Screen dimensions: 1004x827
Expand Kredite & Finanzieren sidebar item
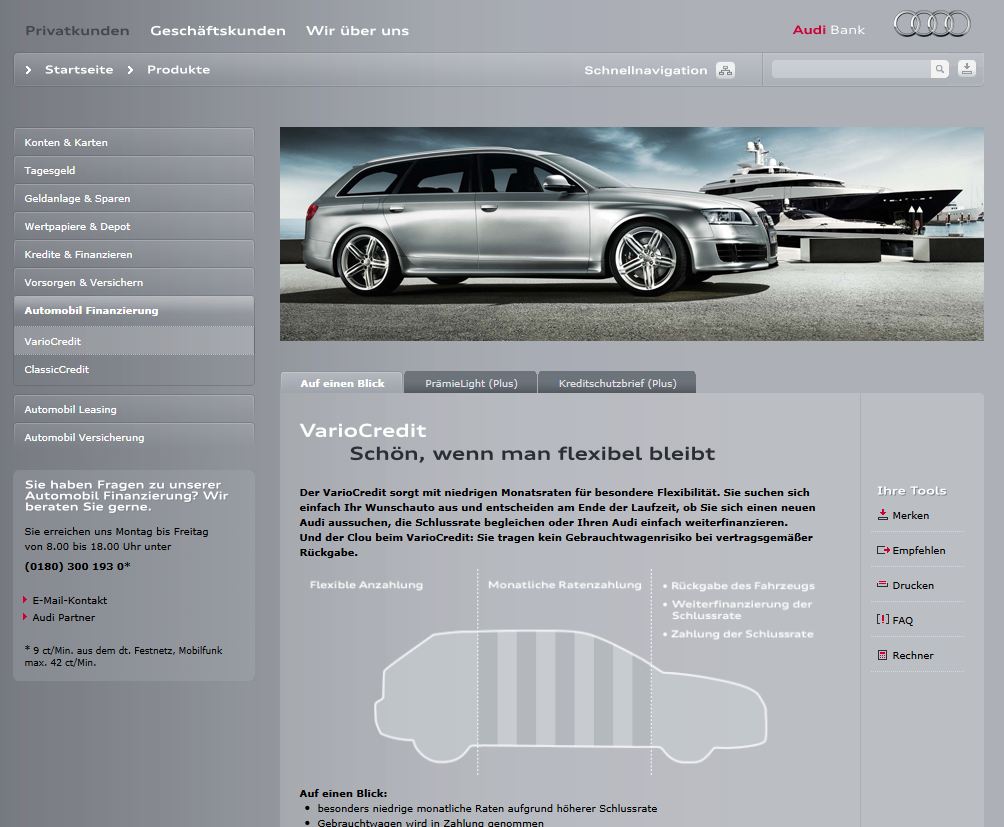[134, 254]
